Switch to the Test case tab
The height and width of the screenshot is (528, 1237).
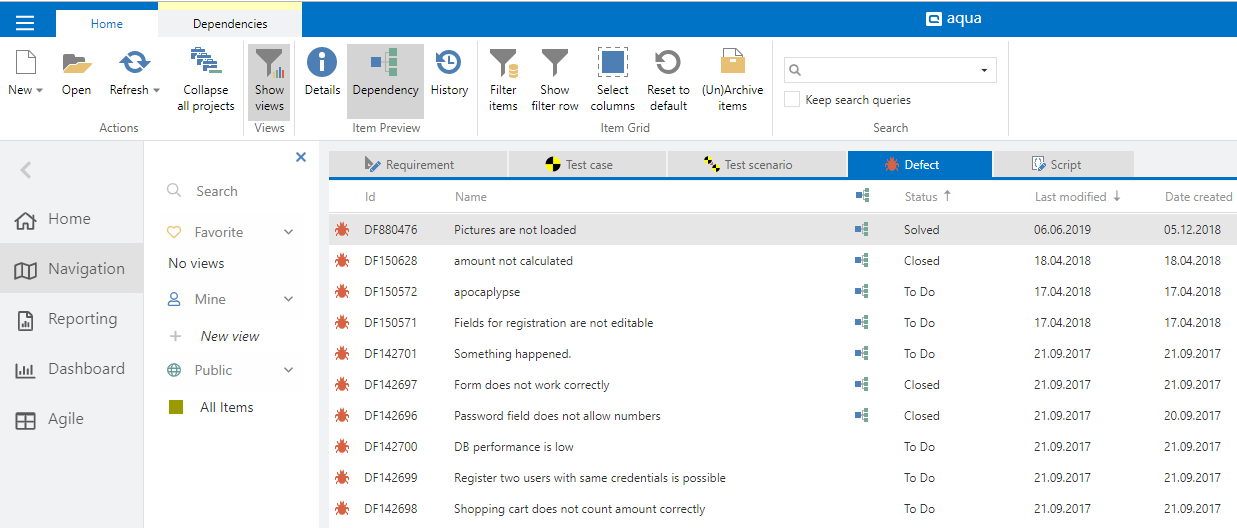pyautogui.click(x=587, y=165)
